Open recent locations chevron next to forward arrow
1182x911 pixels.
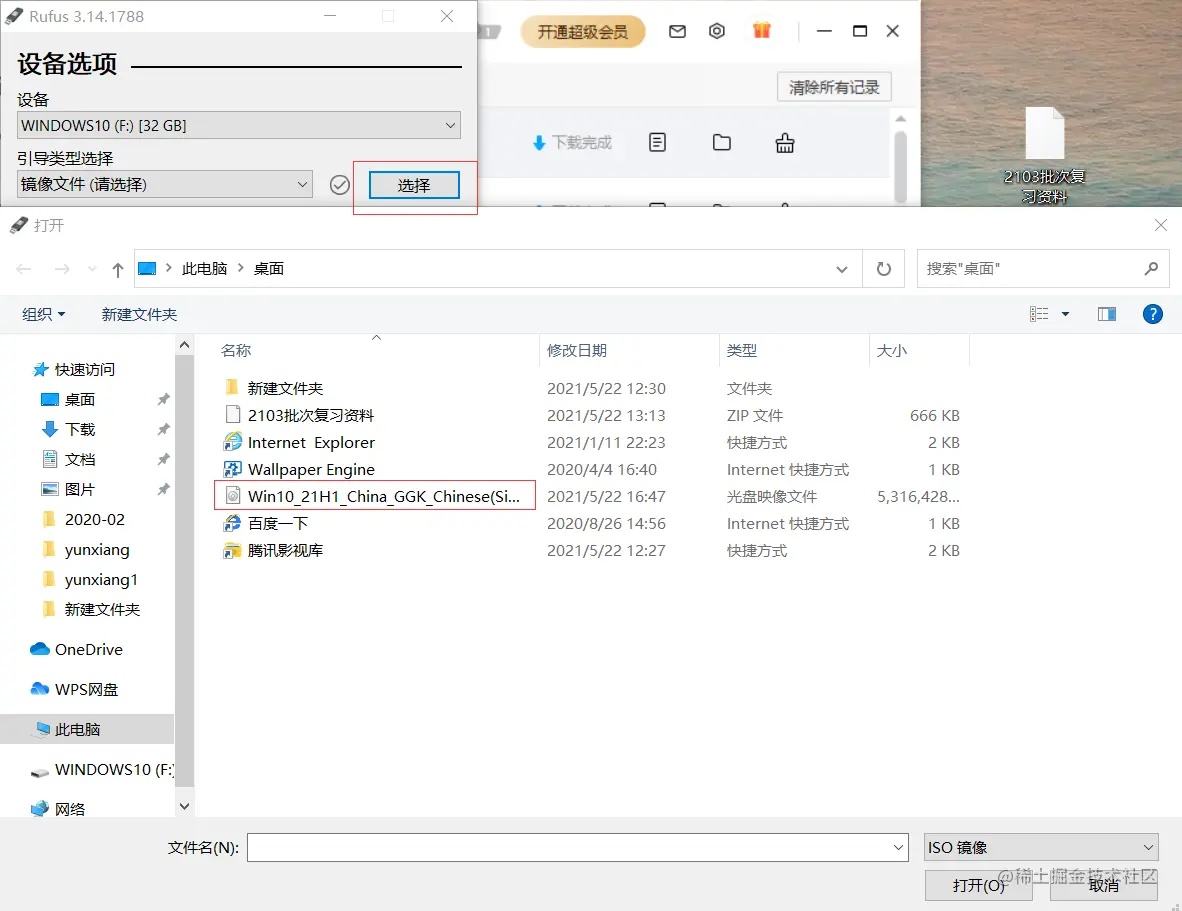point(92,269)
